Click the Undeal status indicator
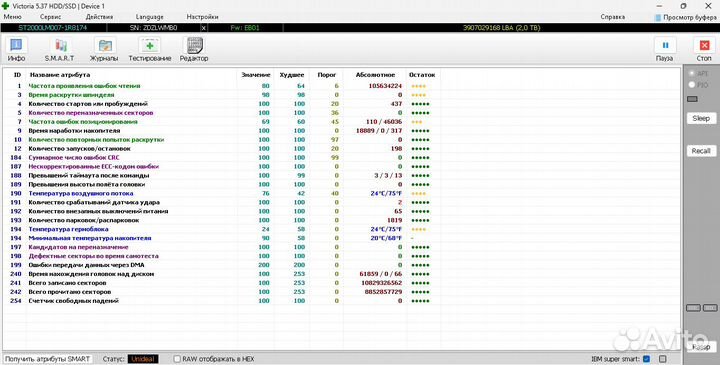The image size is (720, 365). [x=143, y=359]
